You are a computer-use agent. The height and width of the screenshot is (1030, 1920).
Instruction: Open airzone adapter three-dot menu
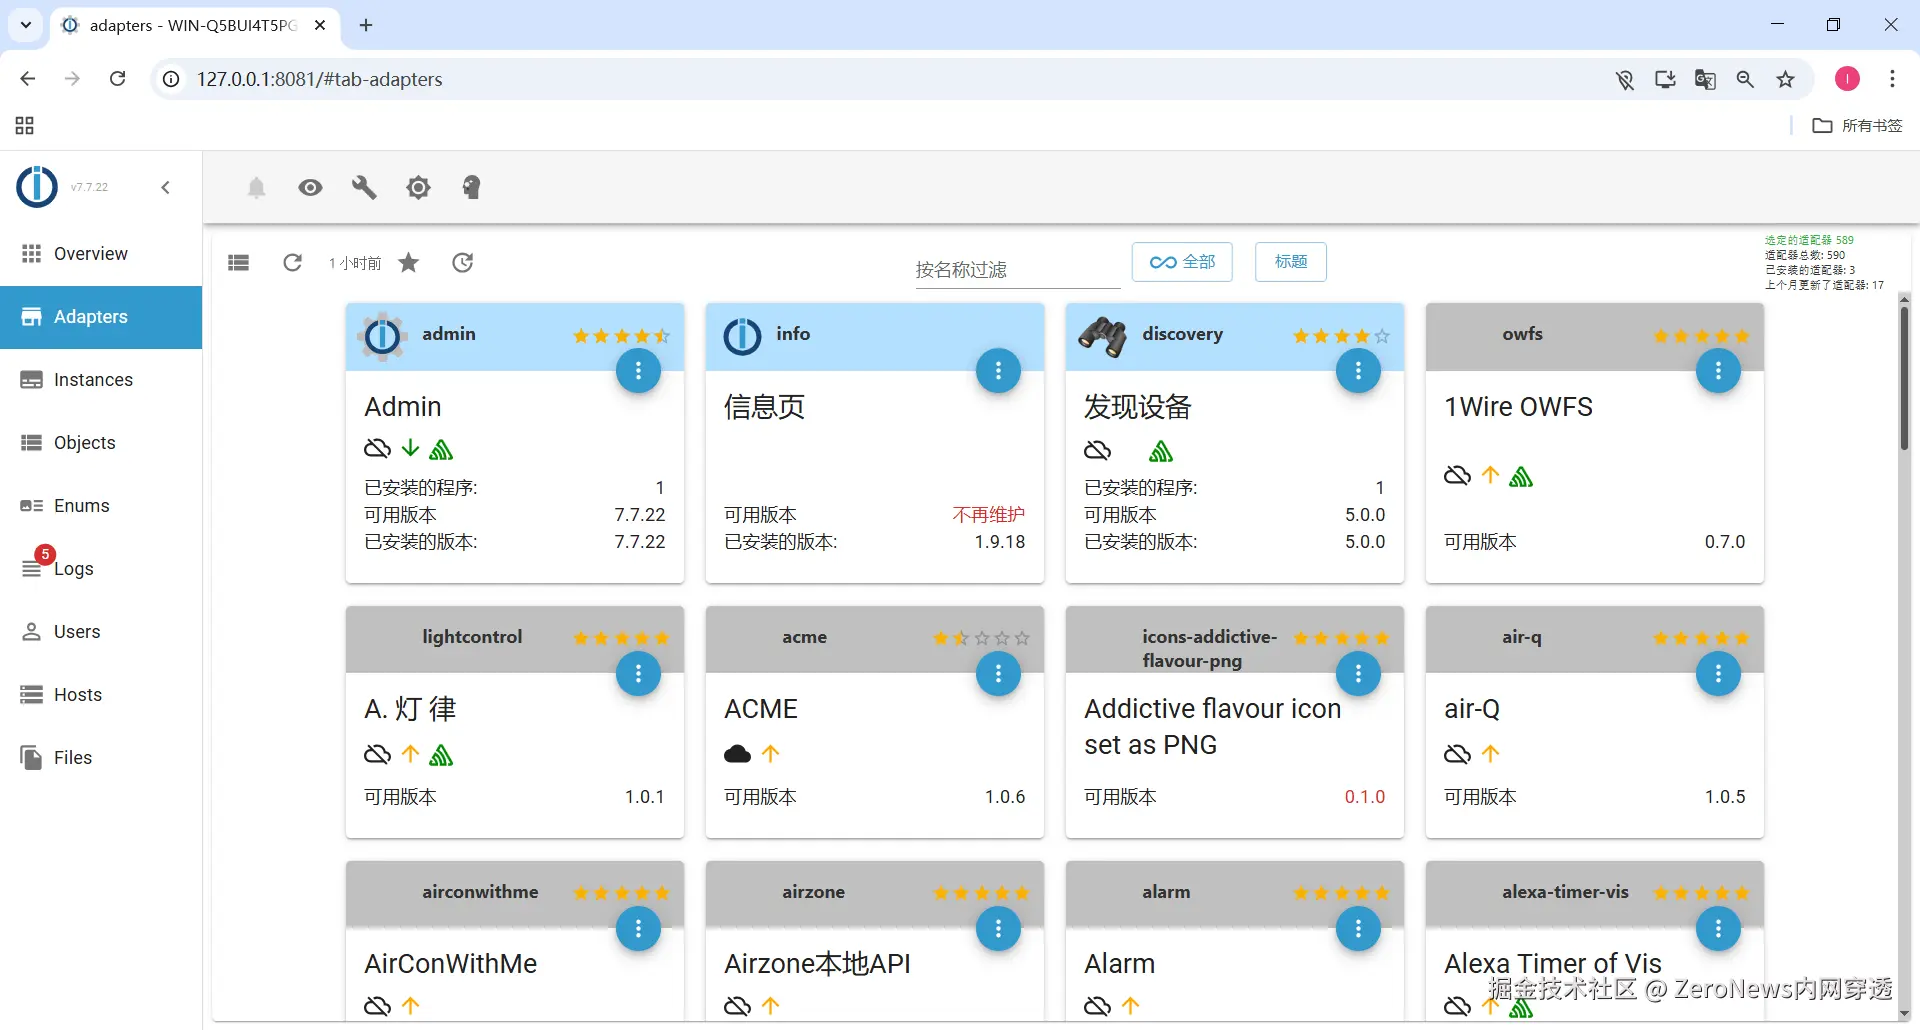(998, 929)
